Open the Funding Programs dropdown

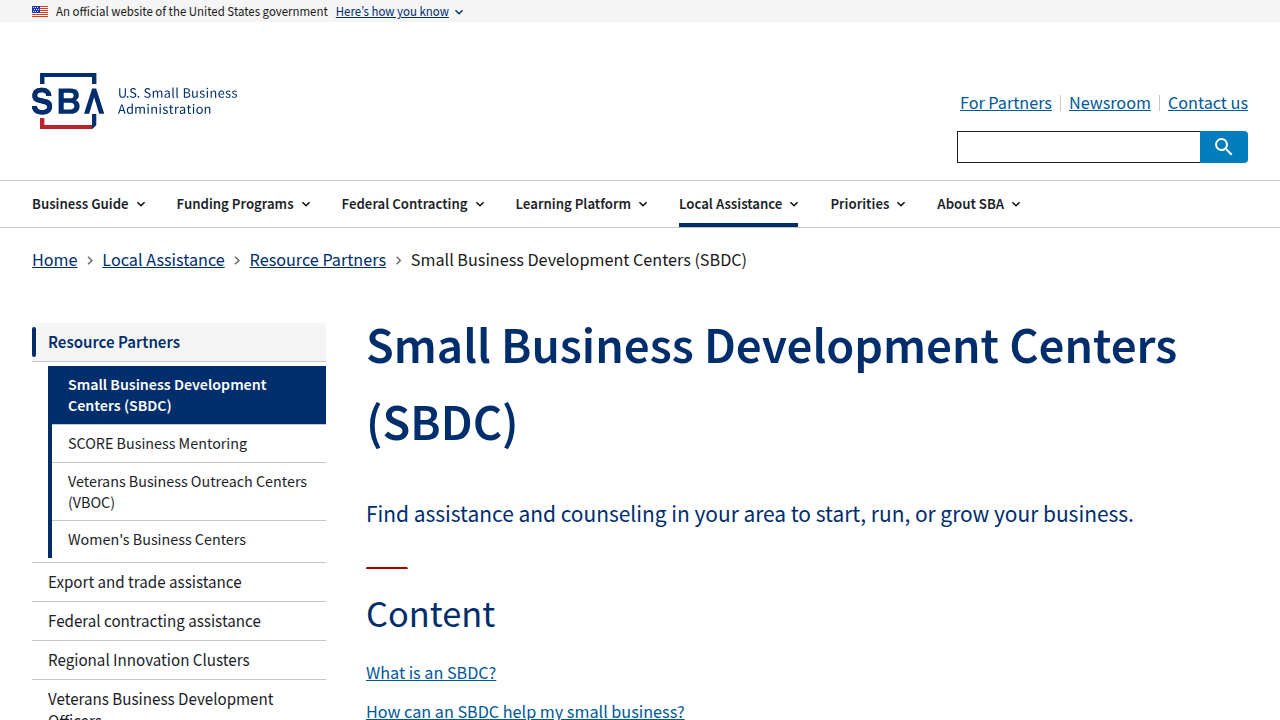click(x=242, y=204)
